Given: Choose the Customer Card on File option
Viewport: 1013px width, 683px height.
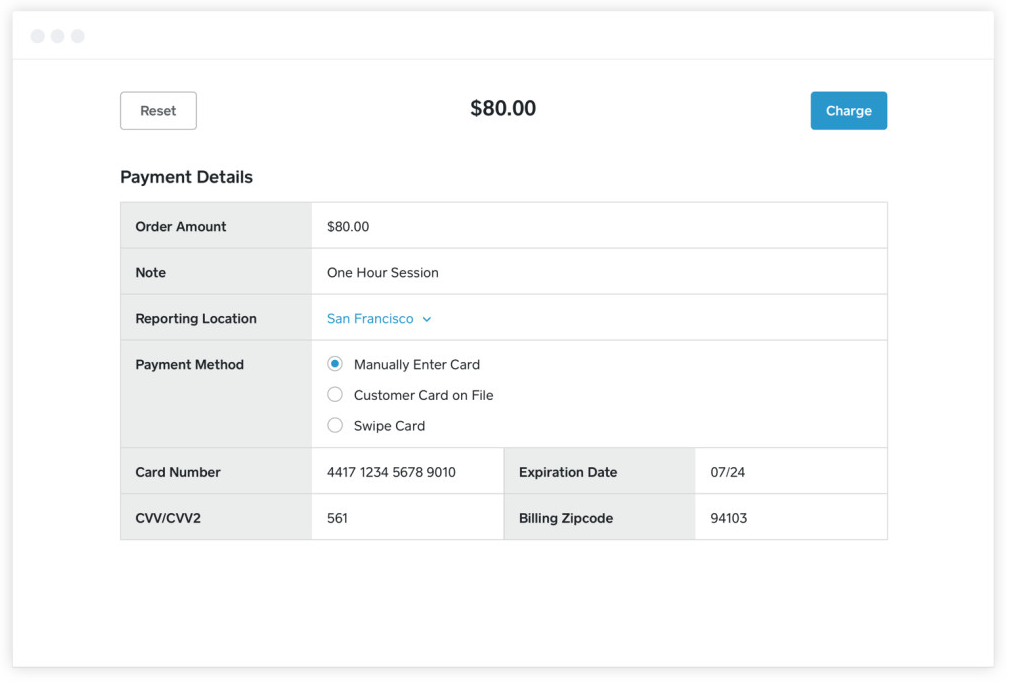Looking at the screenshot, I should (x=335, y=395).
